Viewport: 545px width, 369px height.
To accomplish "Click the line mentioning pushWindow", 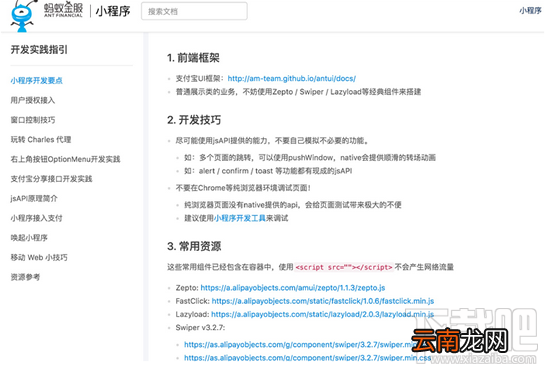I will pos(310,158).
